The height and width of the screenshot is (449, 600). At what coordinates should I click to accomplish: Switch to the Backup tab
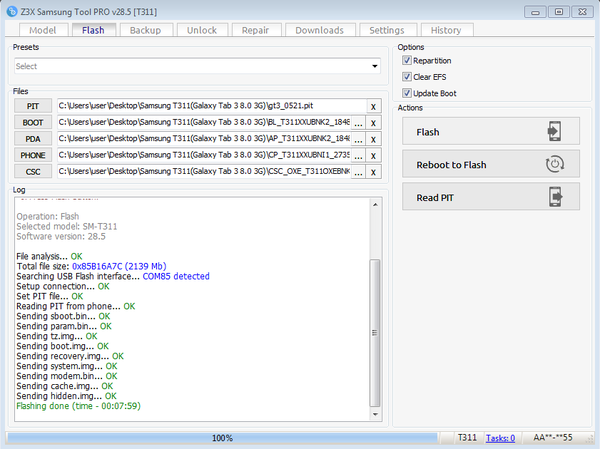(x=145, y=30)
